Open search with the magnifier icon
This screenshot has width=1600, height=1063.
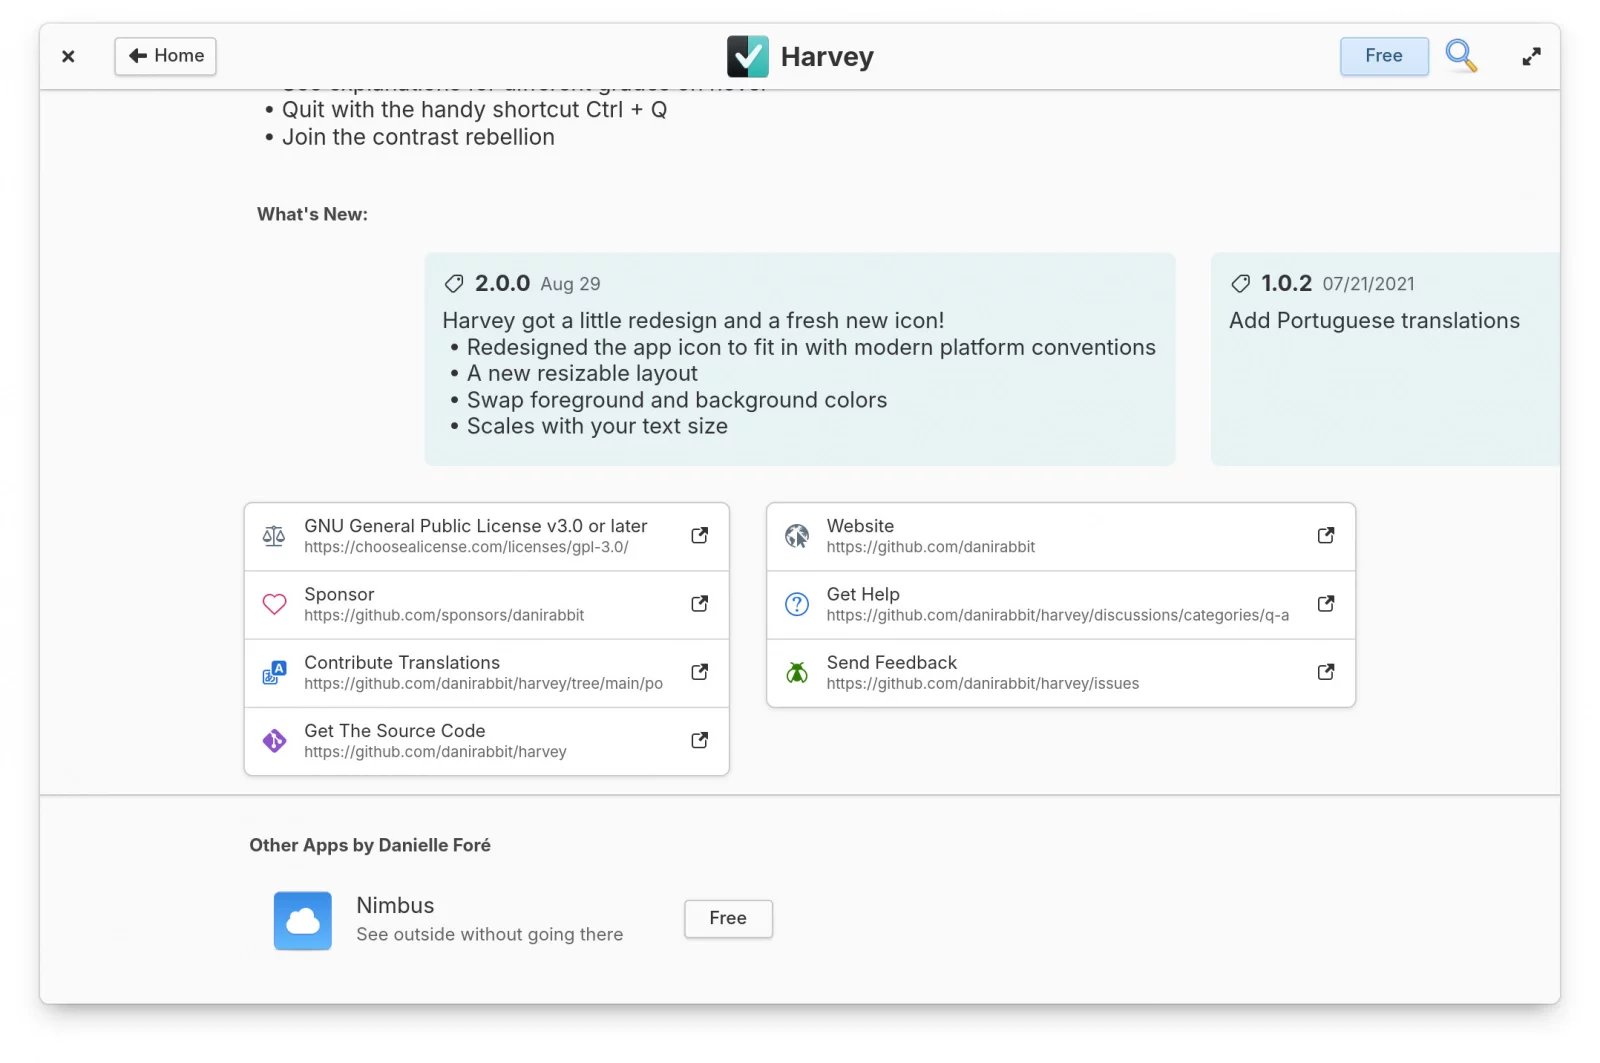[x=1461, y=56]
